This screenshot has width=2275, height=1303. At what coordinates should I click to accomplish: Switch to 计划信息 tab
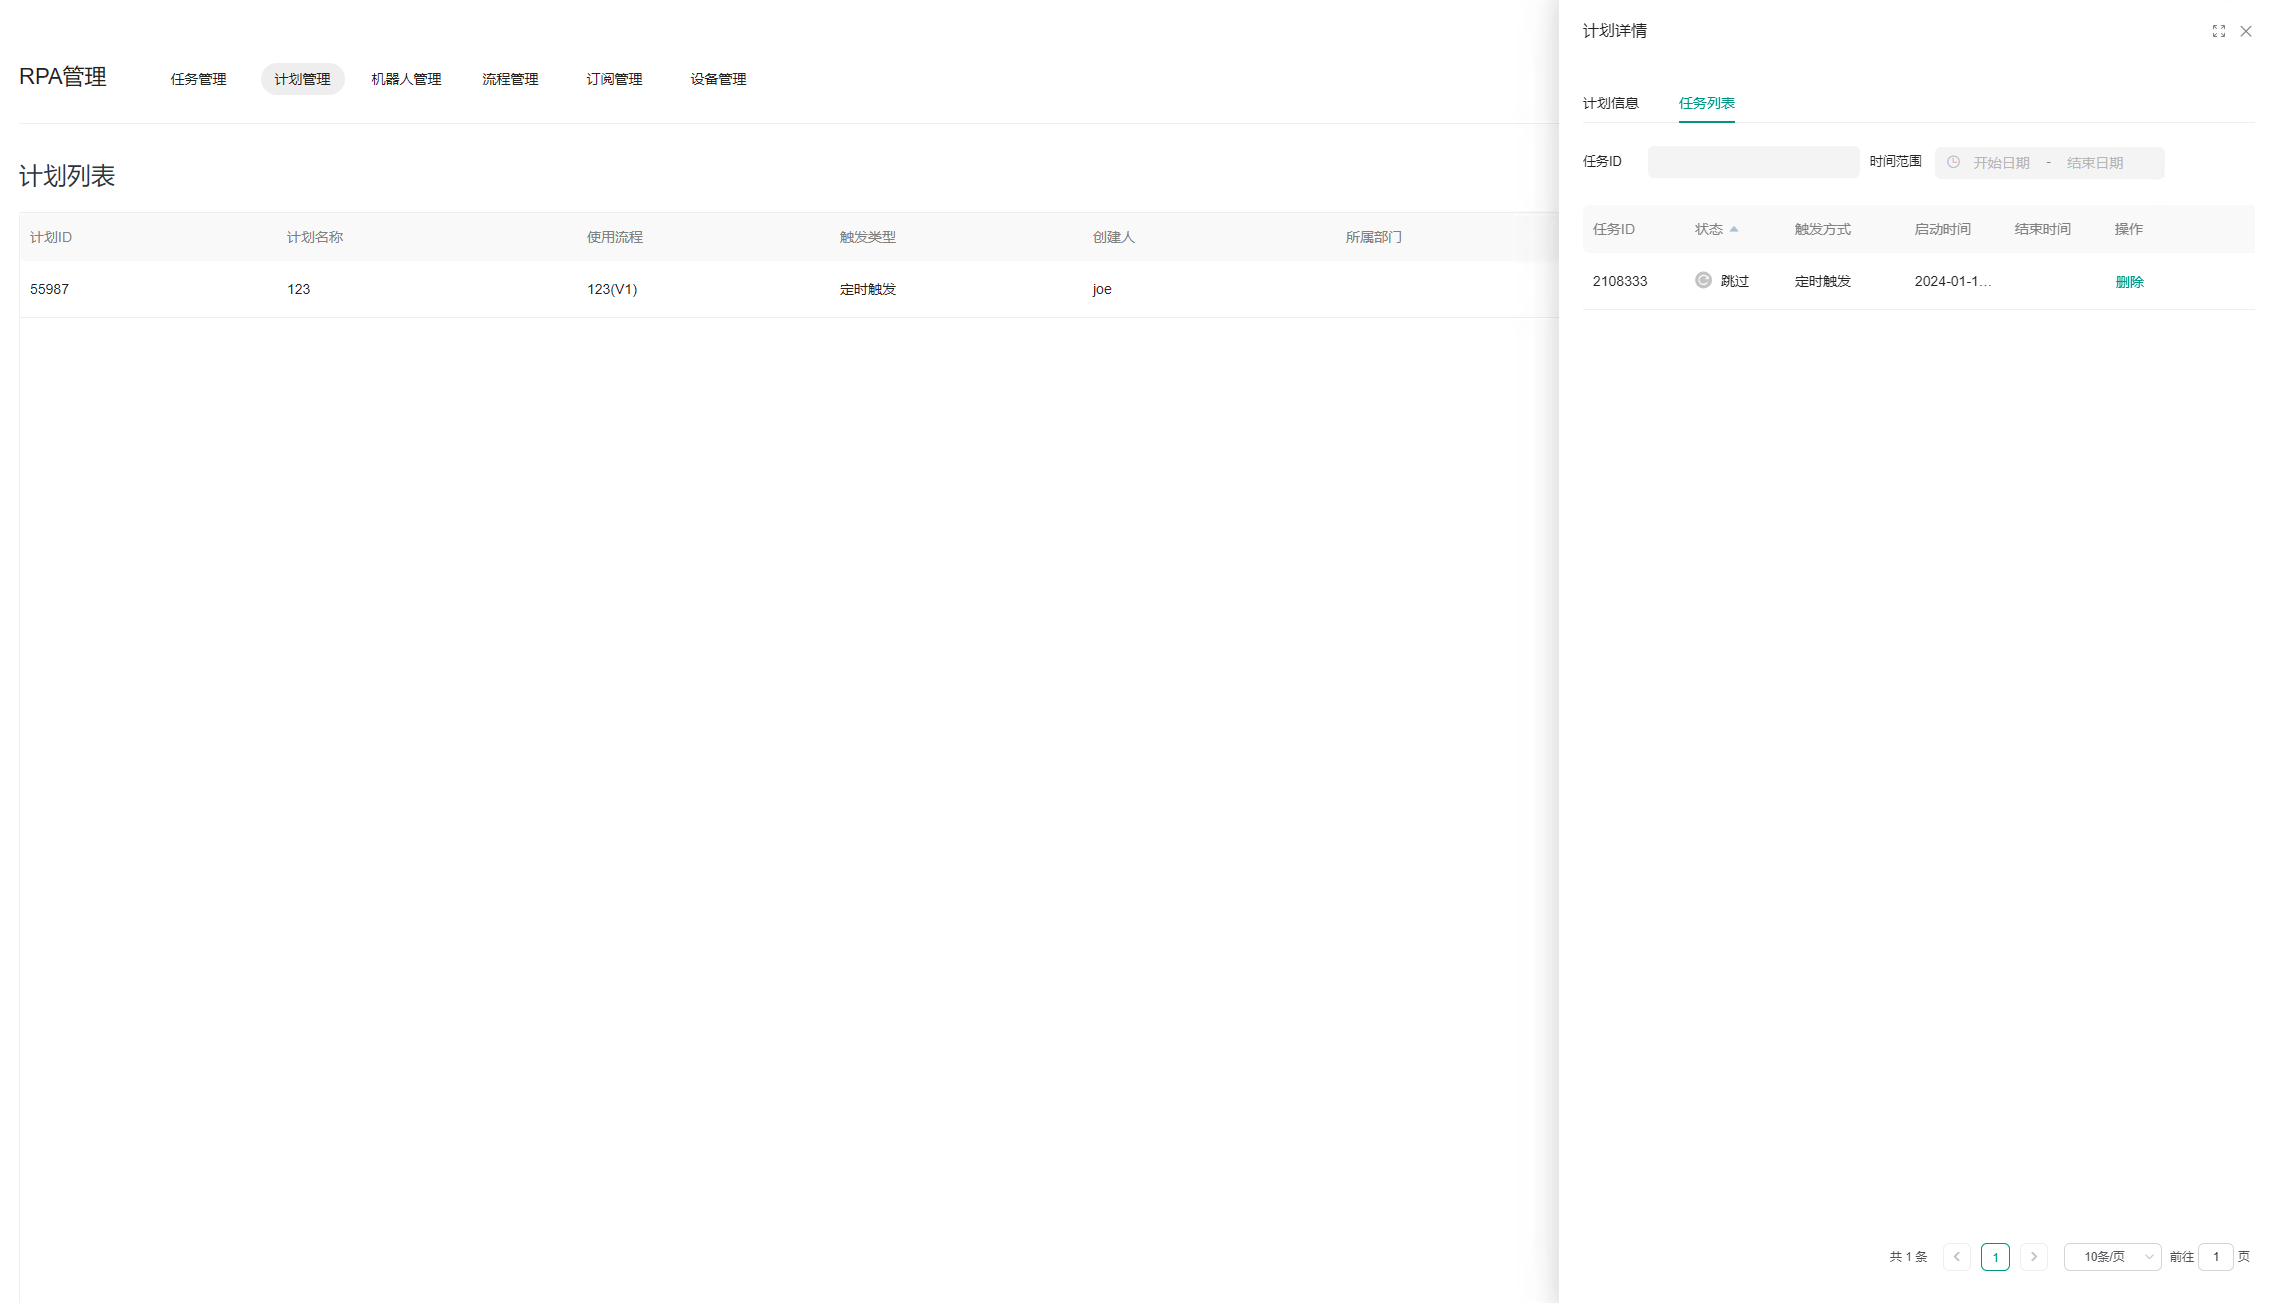coord(1610,103)
